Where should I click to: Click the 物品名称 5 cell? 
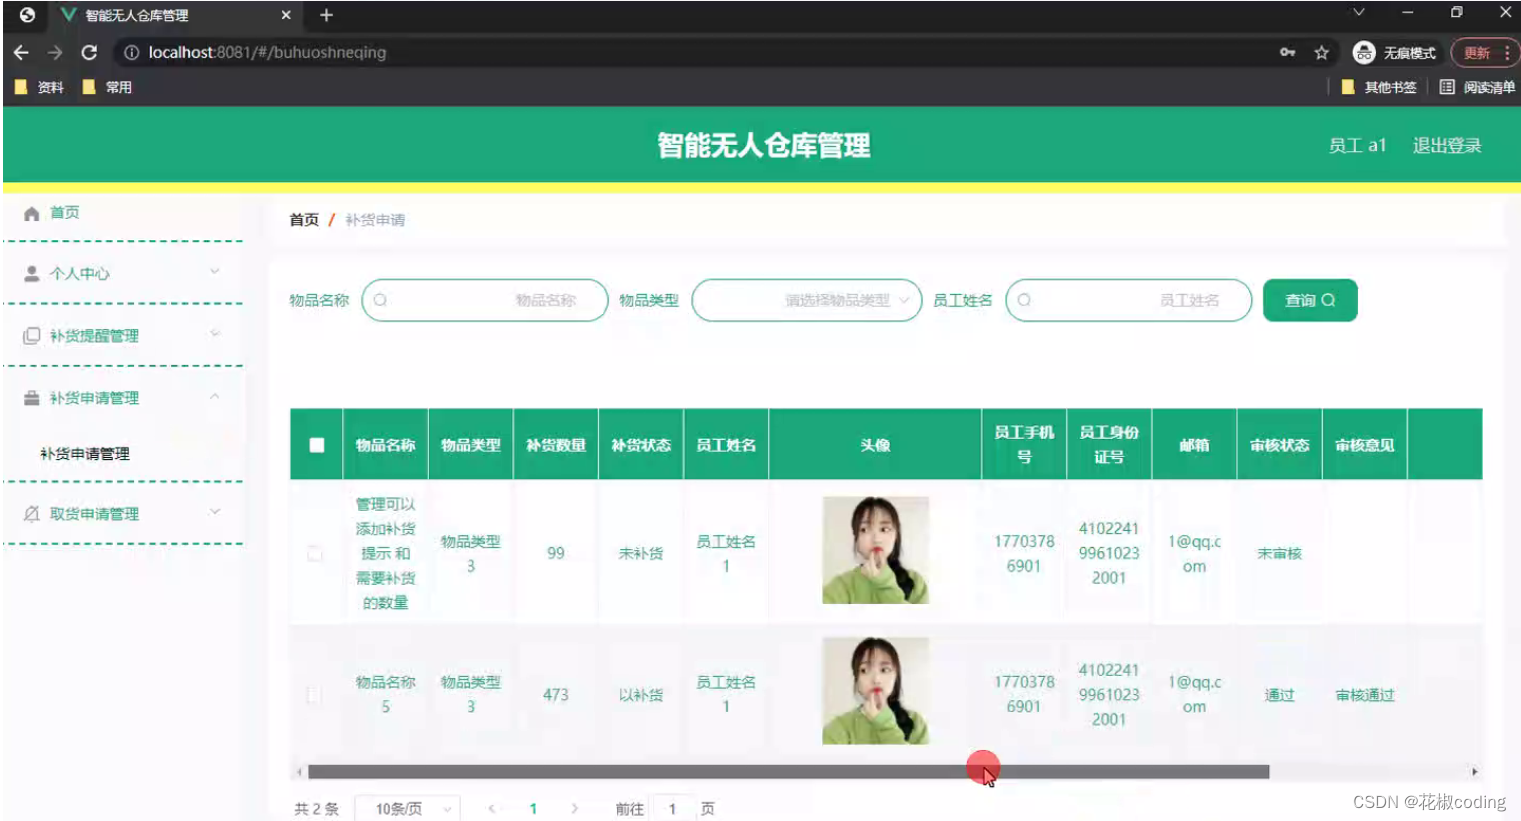point(386,694)
